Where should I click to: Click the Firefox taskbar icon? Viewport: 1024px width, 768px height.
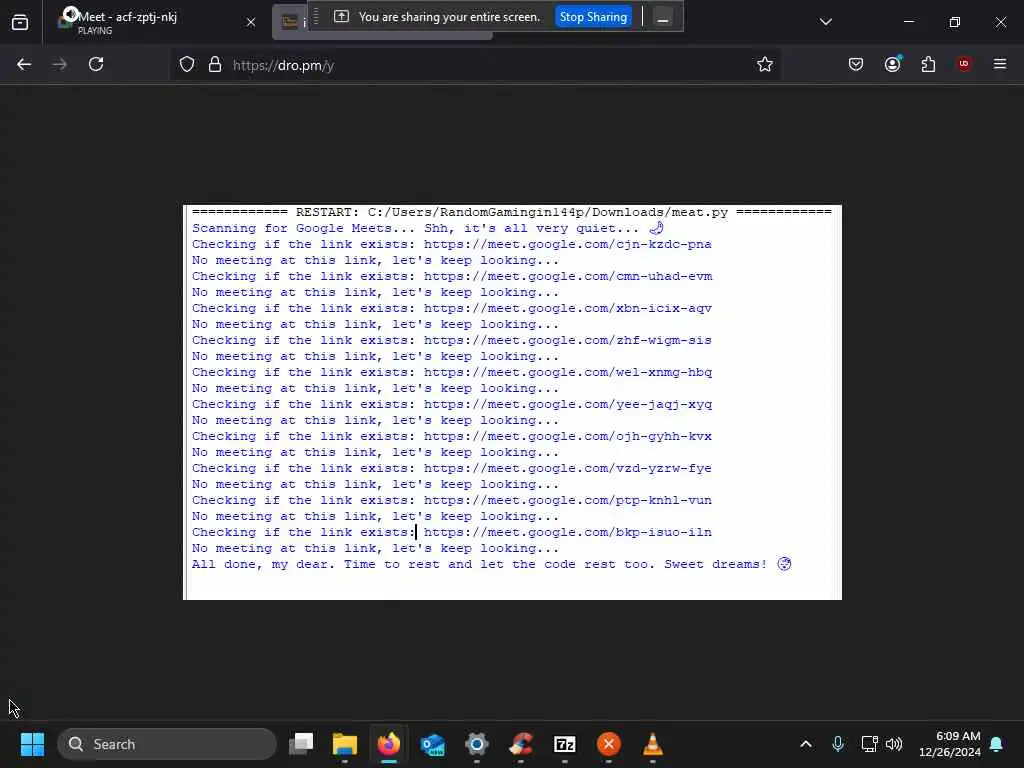[x=389, y=744]
